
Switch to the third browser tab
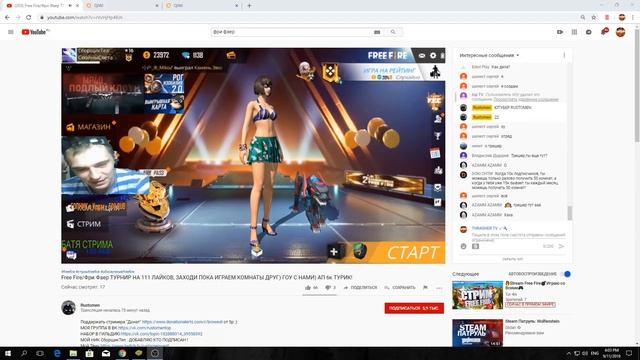point(201,6)
